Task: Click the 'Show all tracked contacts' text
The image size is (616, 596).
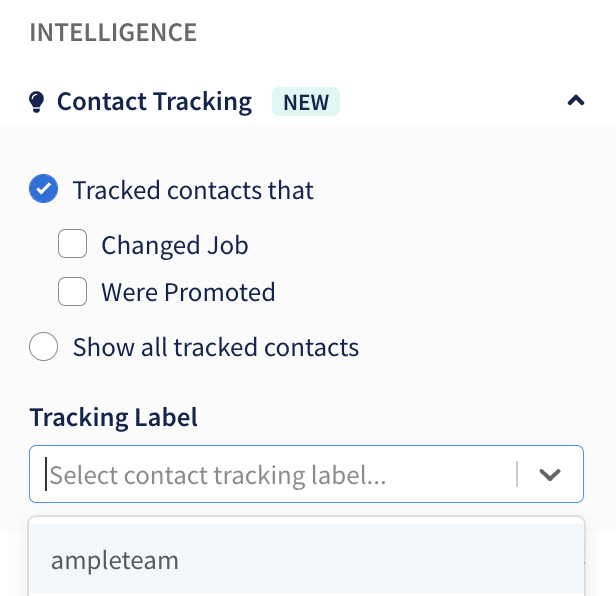Action: (x=216, y=347)
